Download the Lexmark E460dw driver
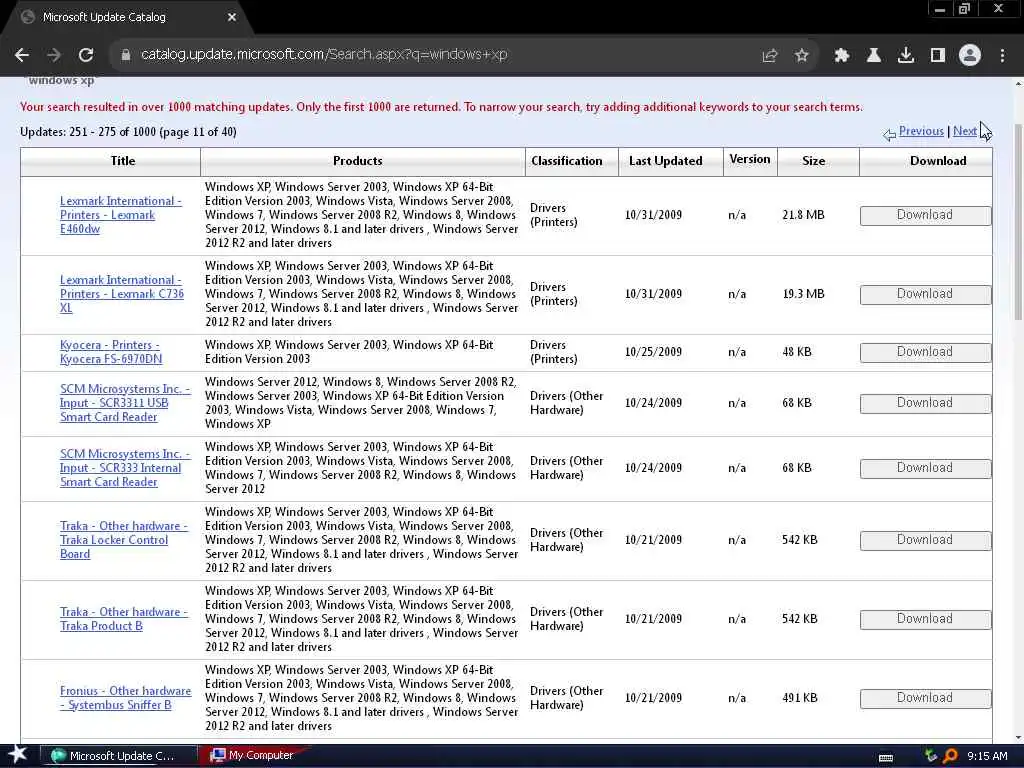The width and height of the screenshot is (1024, 768). pyautogui.click(x=925, y=216)
